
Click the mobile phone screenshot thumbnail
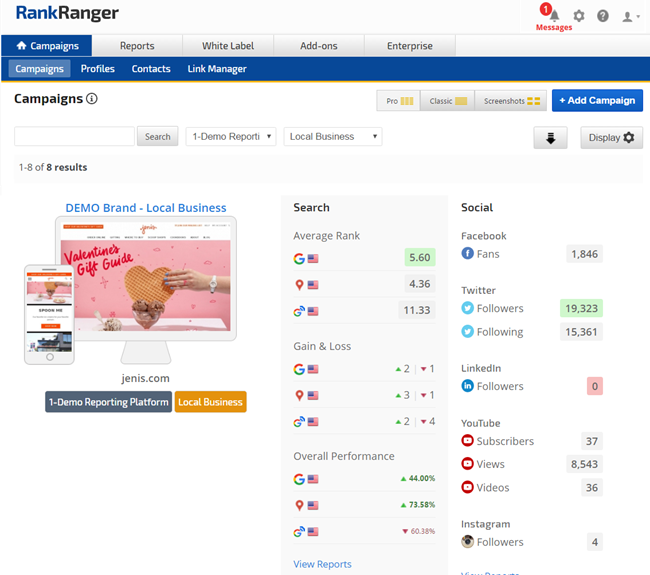pos(49,314)
